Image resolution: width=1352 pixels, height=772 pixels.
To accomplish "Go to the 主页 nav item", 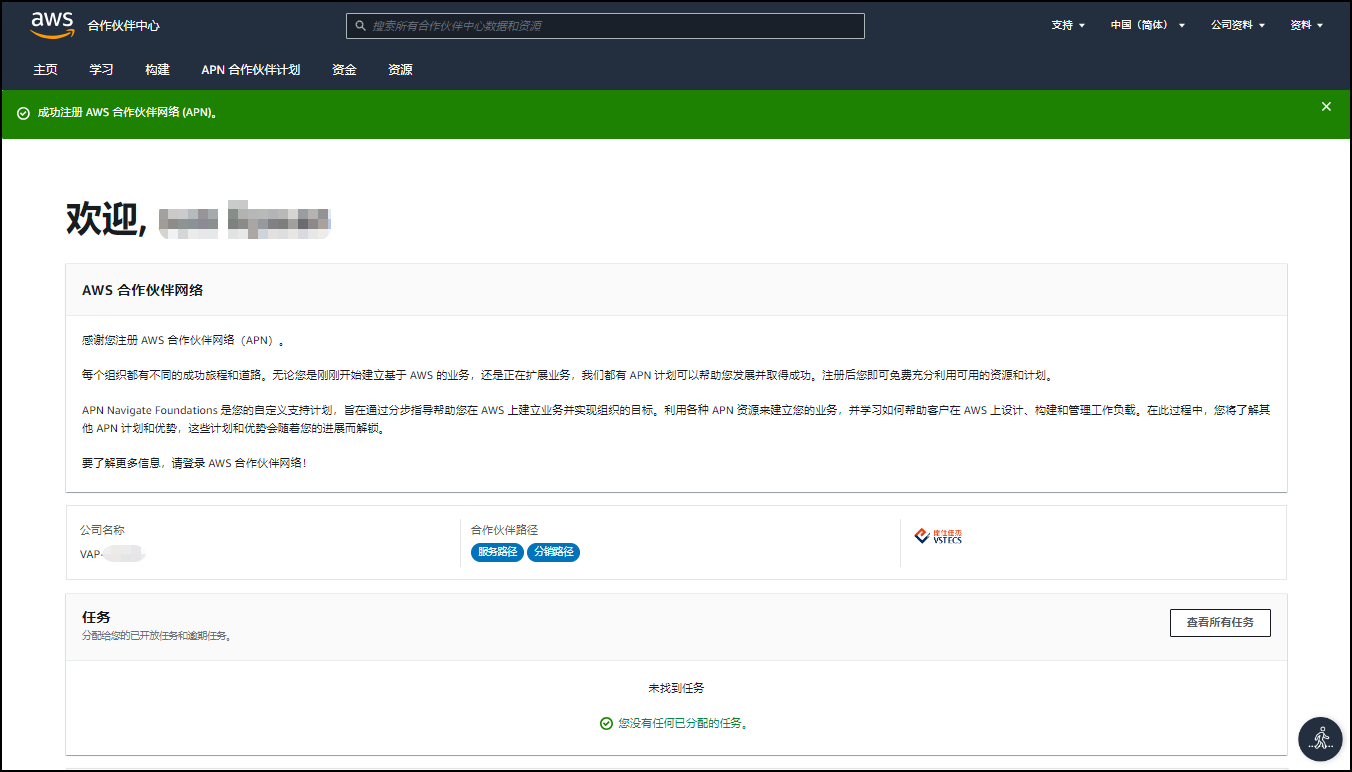I will pyautogui.click(x=45, y=70).
